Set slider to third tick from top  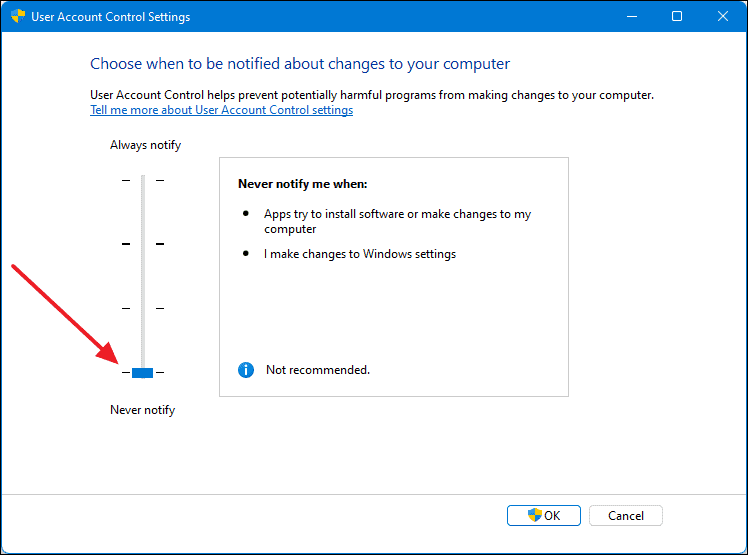point(143,308)
